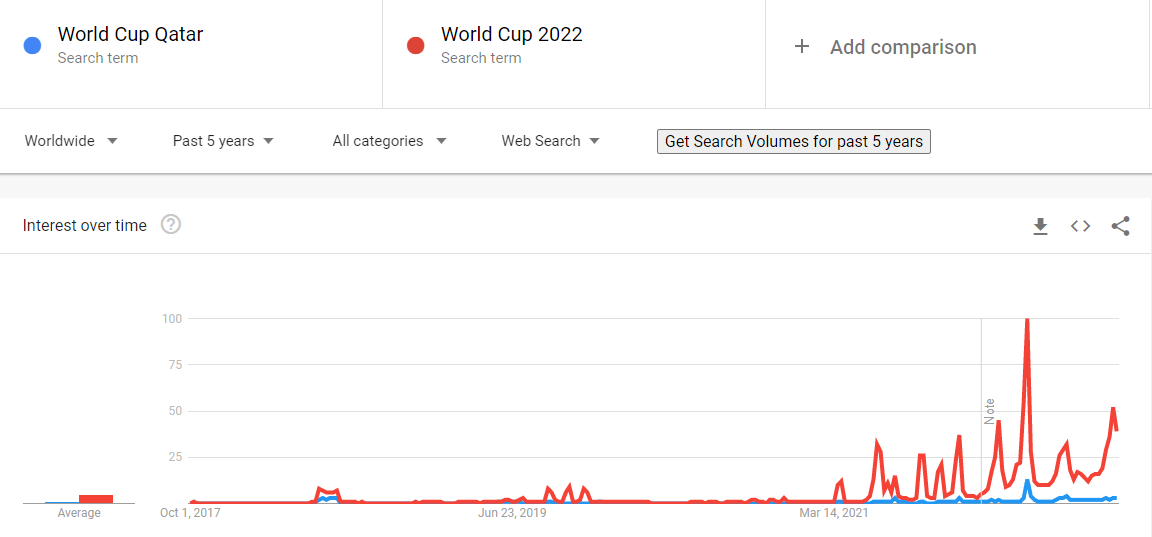The image size is (1152, 537).
Task: Open the Web Search type dropdown
Action: 550,141
